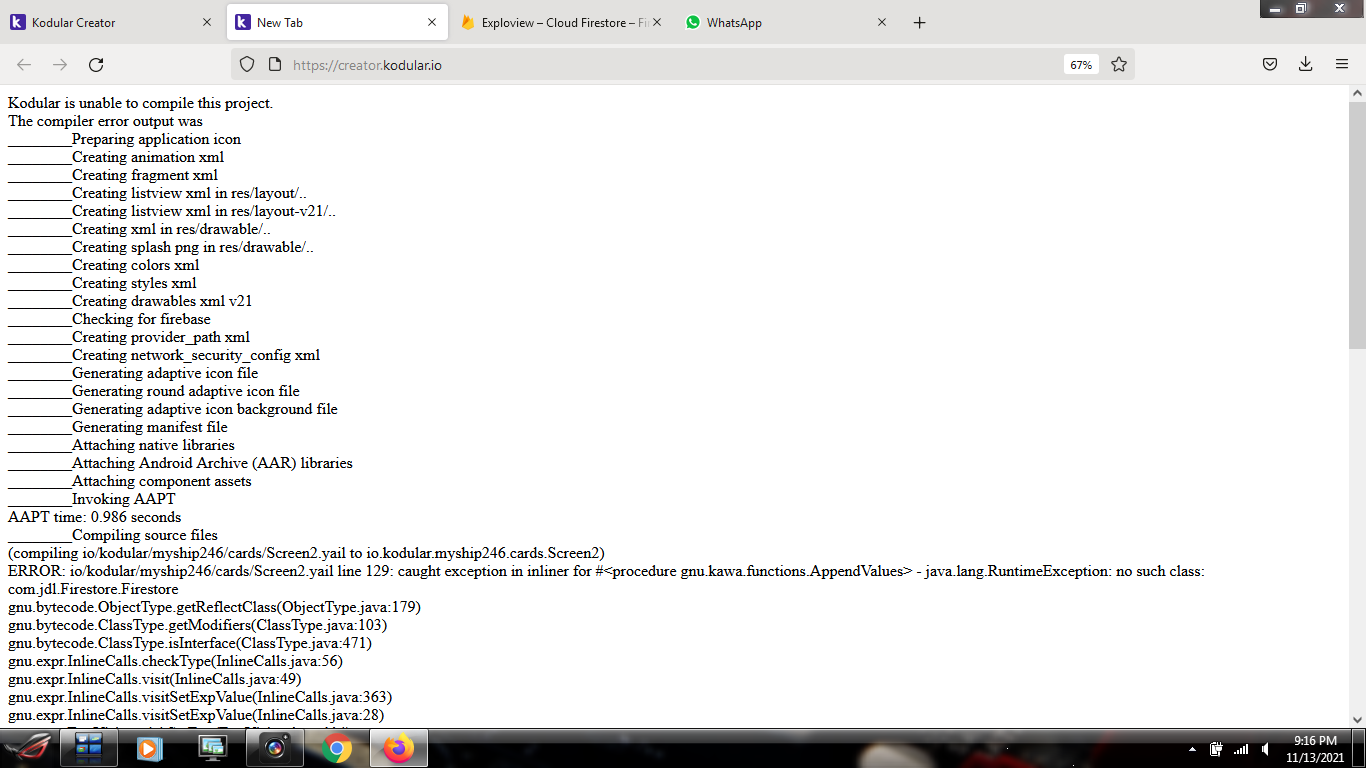Open the Firefox application menu
1366x768 pixels.
(1342, 64)
